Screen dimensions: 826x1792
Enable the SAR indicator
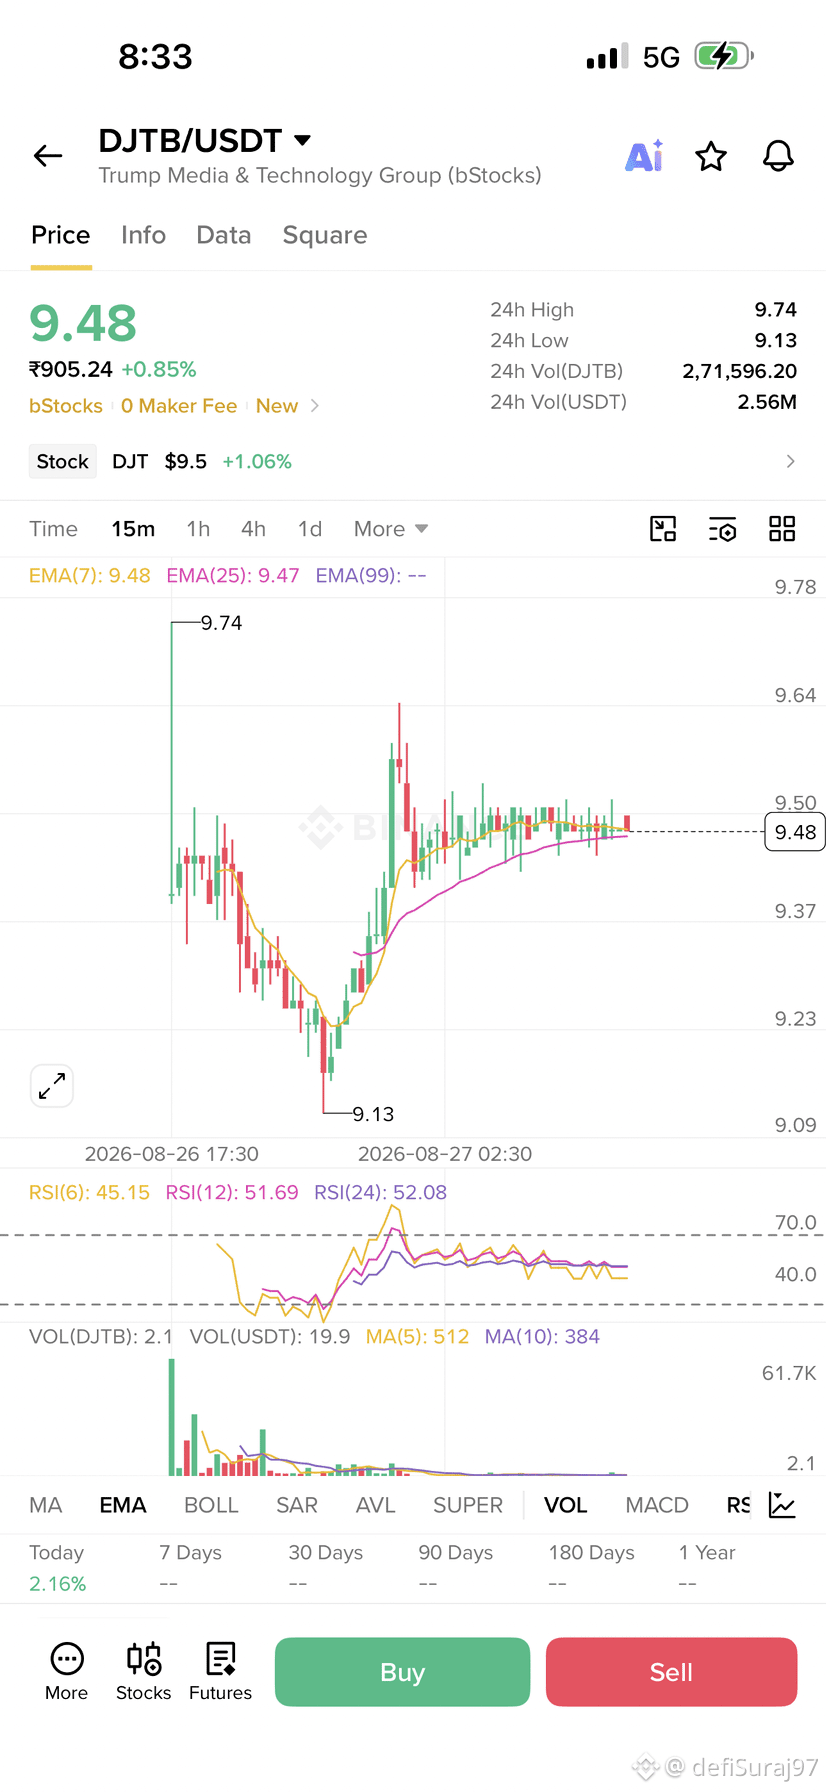point(297,1505)
